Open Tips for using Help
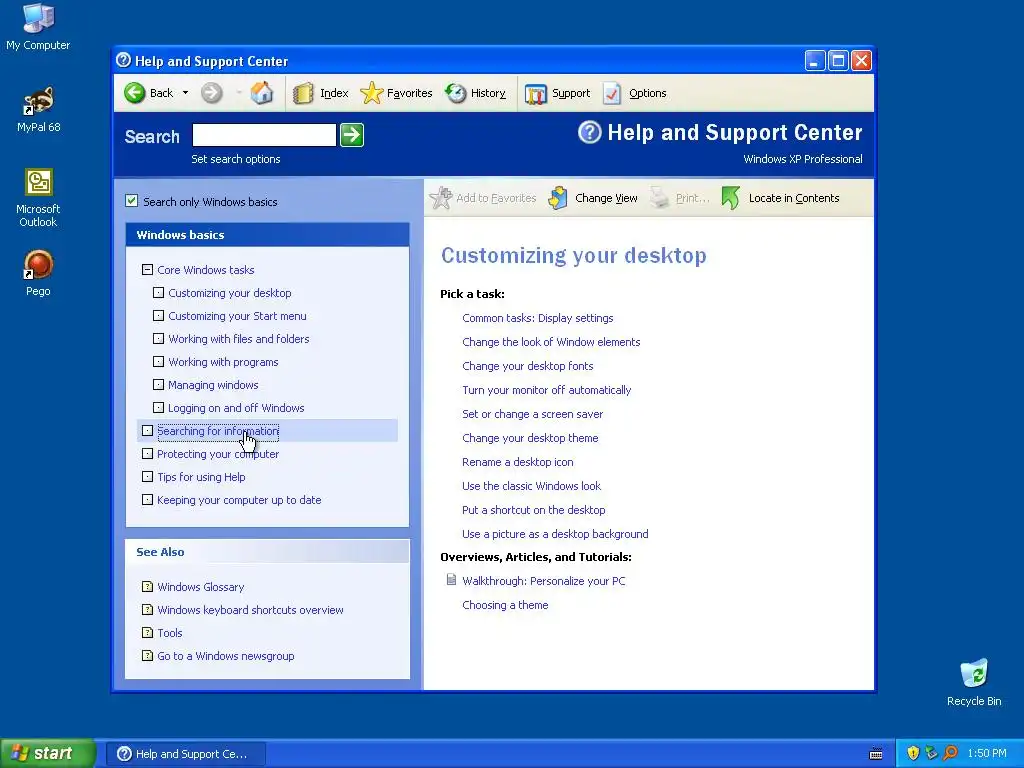Image resolution: width=1024 pixels, height=768 pixels. 201,477
